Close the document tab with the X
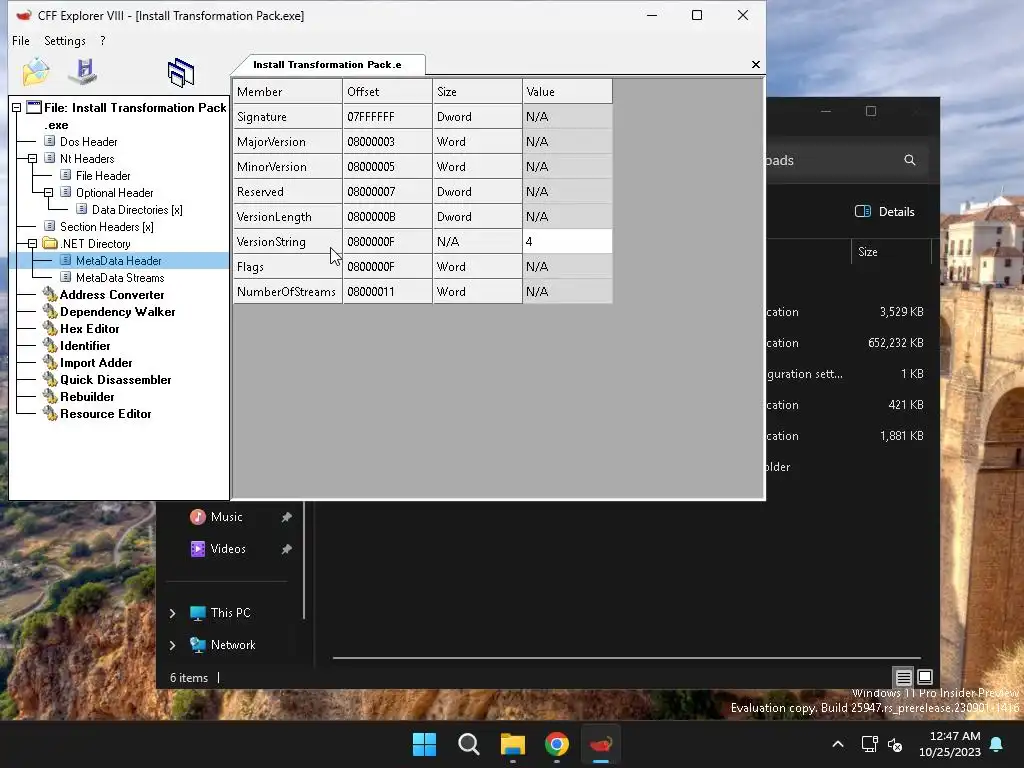 756,64
